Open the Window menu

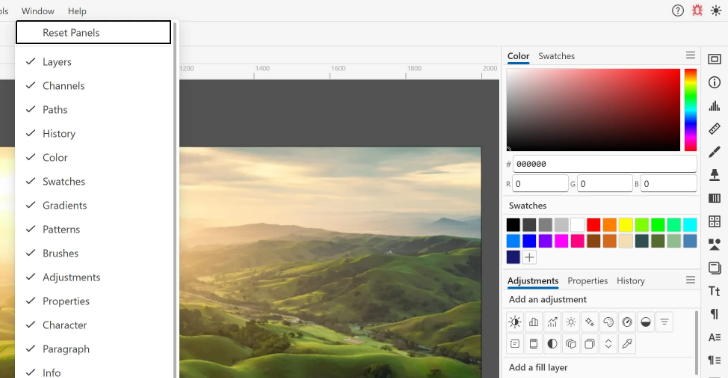pos(38,11)
